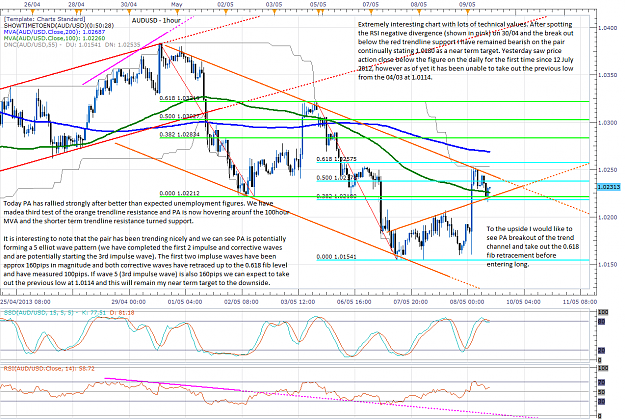Click the '10/05 04:00' time axis label
The image size is (625, 419).
pyautogui.click(x=523, y=302)
